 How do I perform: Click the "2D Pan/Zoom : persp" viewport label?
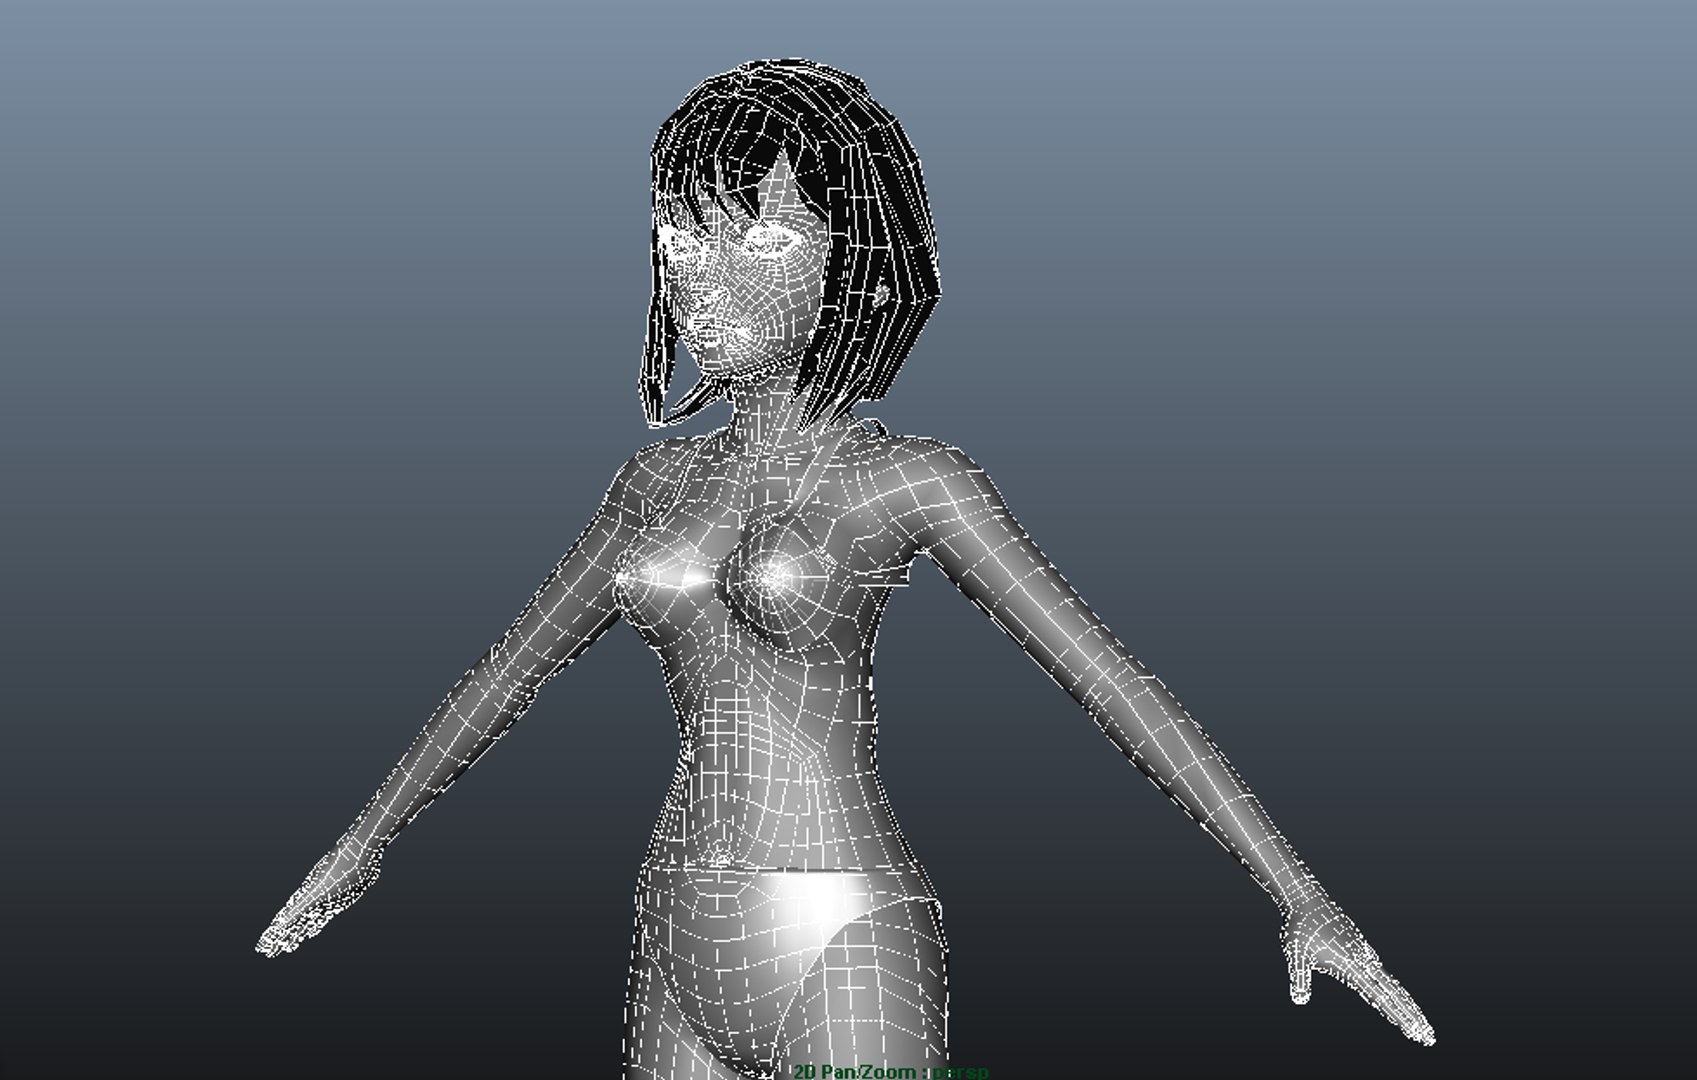[x=890, y=1072]
